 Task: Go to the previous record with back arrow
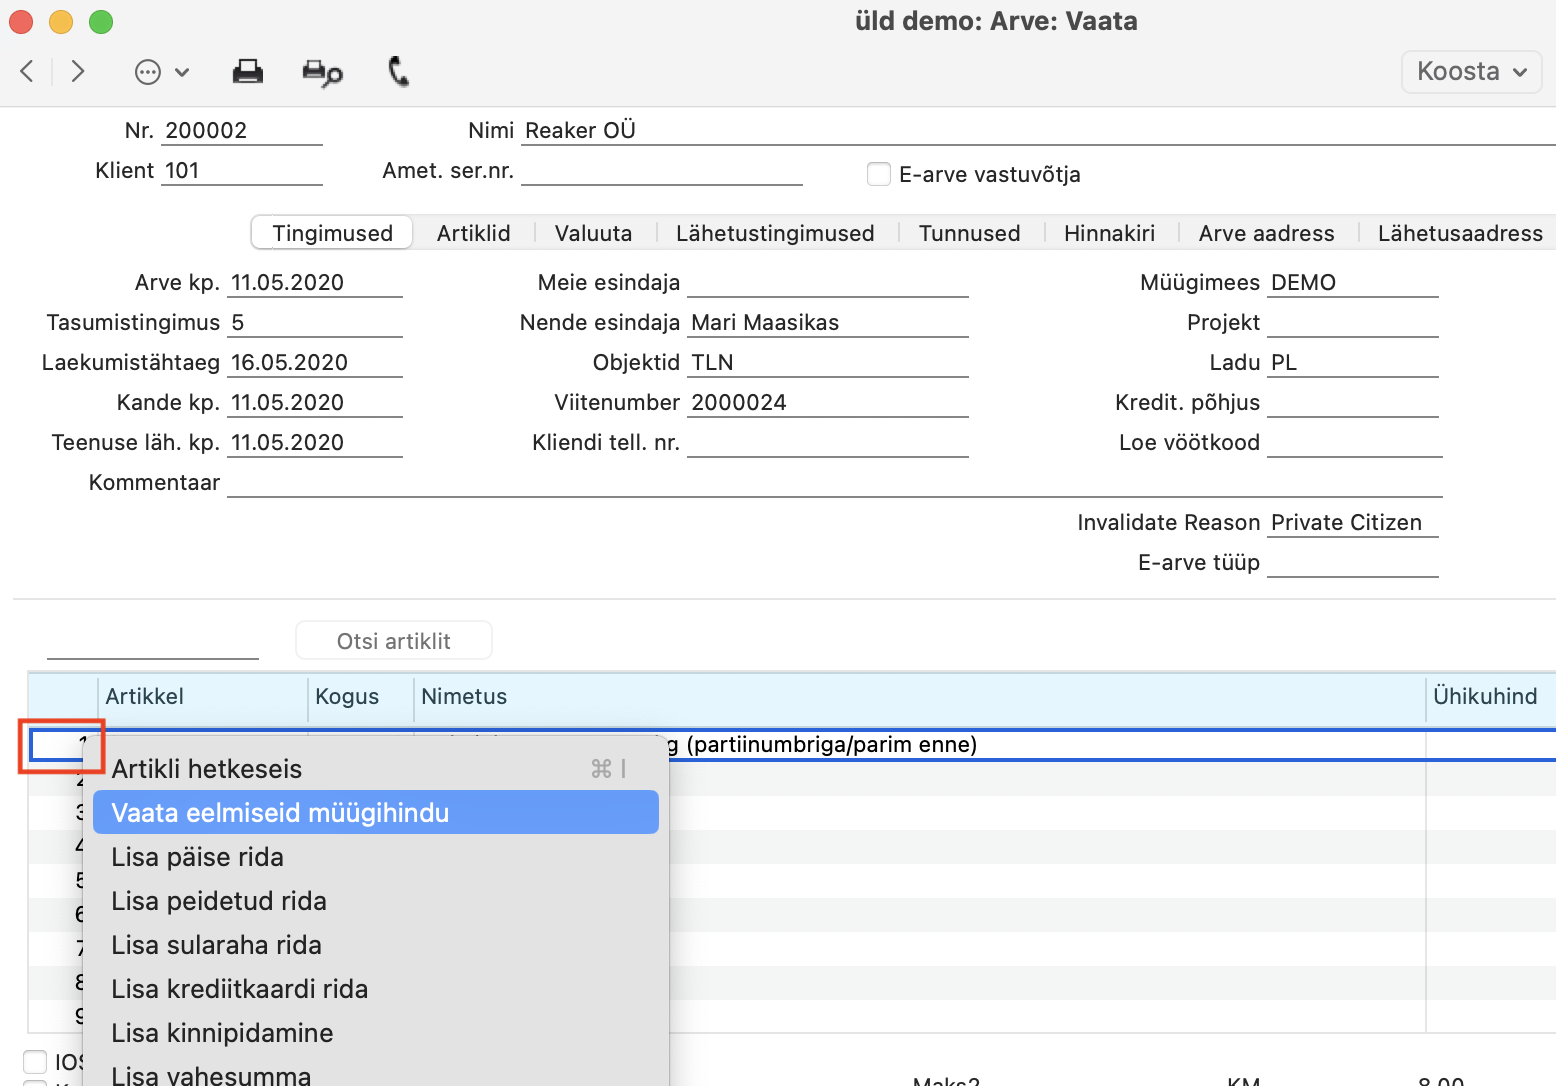pyautogui.click(x=27, y=71)
